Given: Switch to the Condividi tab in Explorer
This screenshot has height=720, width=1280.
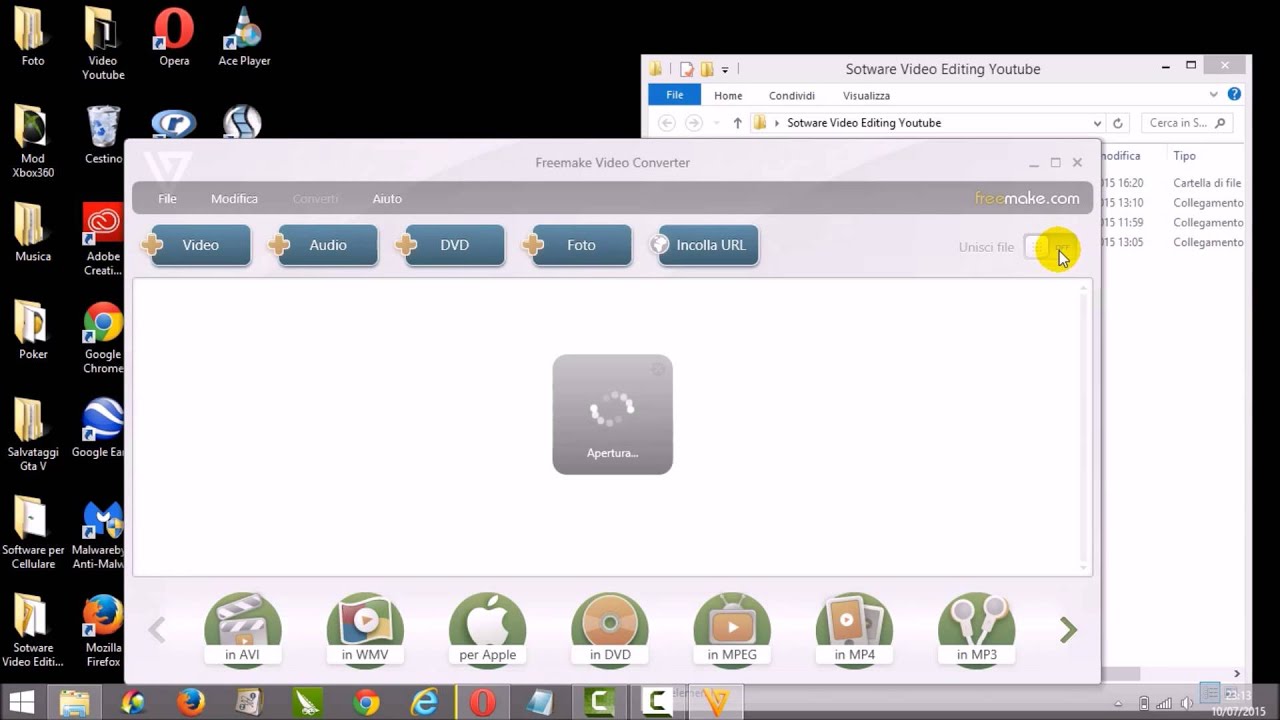Looking at the screenshot, I should click(x=792, y=95).
